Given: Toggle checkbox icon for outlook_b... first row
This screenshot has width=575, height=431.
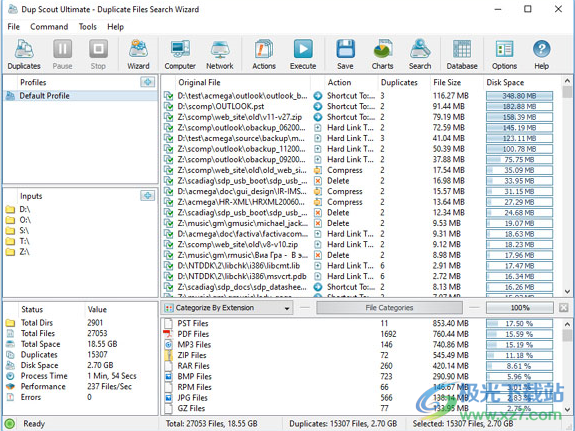Looking at the screenshot, I should [168, 96].
